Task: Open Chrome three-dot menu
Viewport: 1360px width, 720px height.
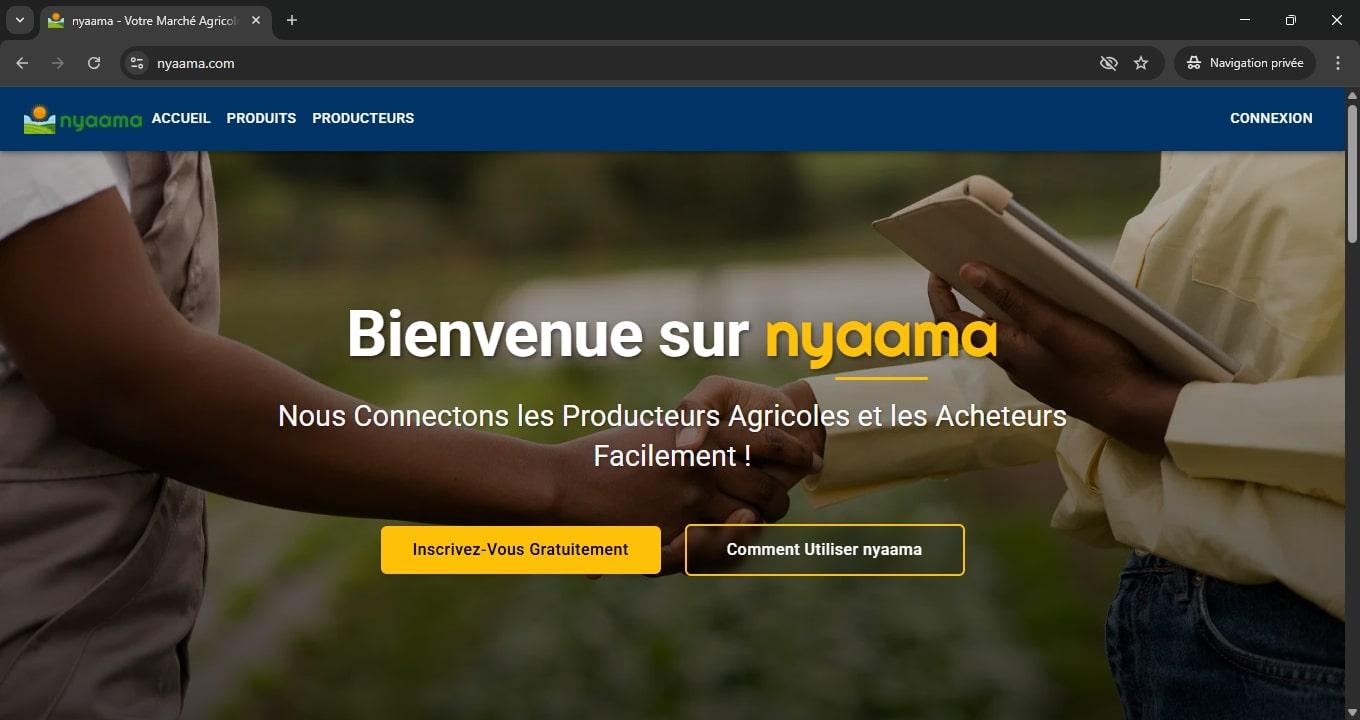Action: click(x=1338, y=63)
